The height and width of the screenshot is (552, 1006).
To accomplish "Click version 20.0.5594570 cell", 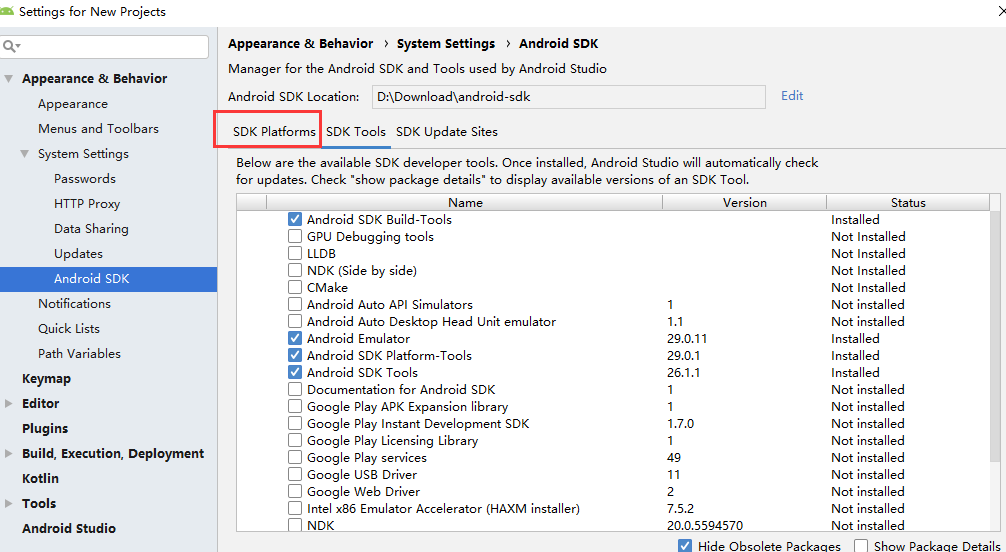I will 705,526.
